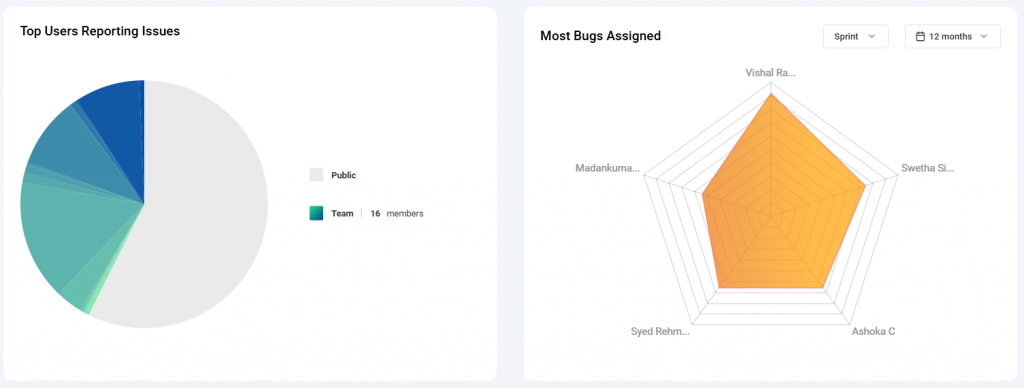Click the Ashoka C radar axis label
Viewport: 1024px width, 388px height.
pos(873,331)
